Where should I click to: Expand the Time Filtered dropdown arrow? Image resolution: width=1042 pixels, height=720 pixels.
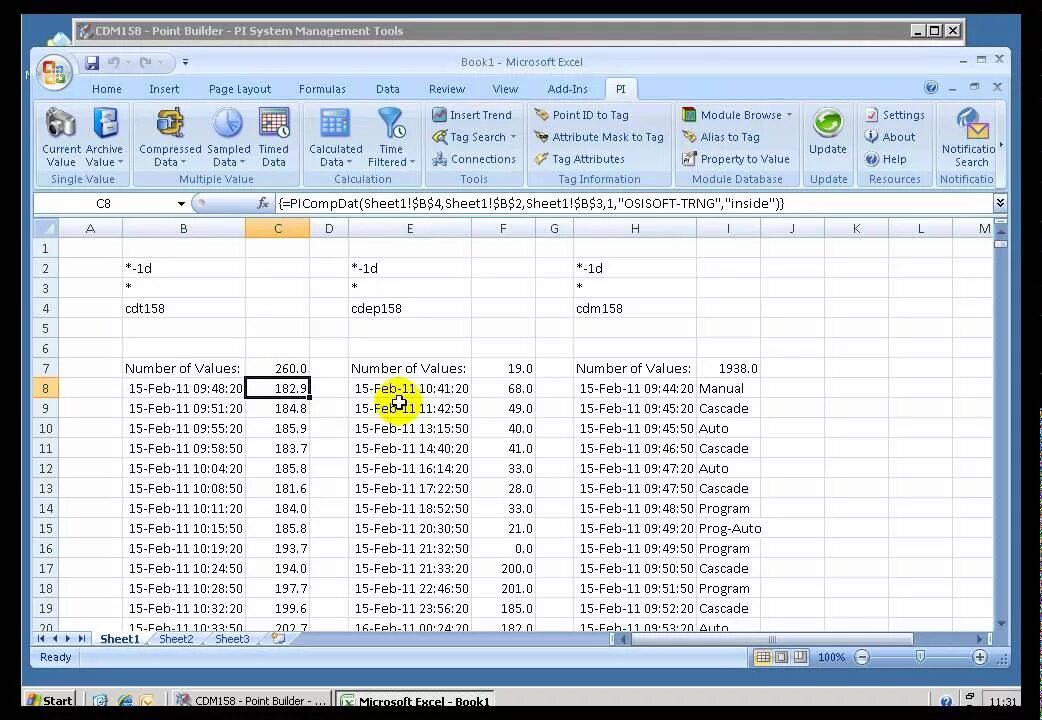(412, 162)
